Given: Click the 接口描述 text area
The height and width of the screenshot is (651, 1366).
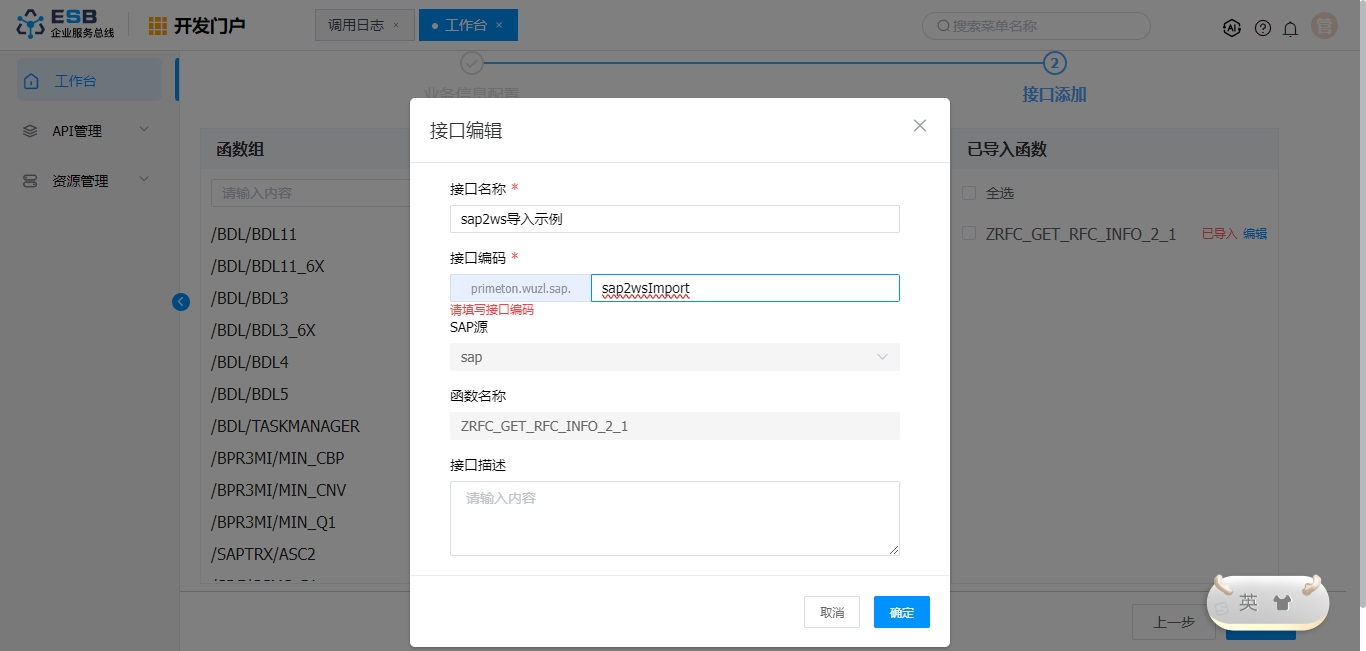Looking at the screenshot, I should (x=674, y=518).
